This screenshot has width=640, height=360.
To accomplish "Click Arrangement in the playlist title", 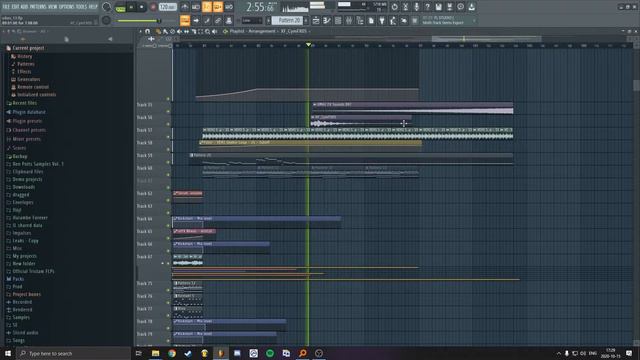I will [x=262, y=31].
